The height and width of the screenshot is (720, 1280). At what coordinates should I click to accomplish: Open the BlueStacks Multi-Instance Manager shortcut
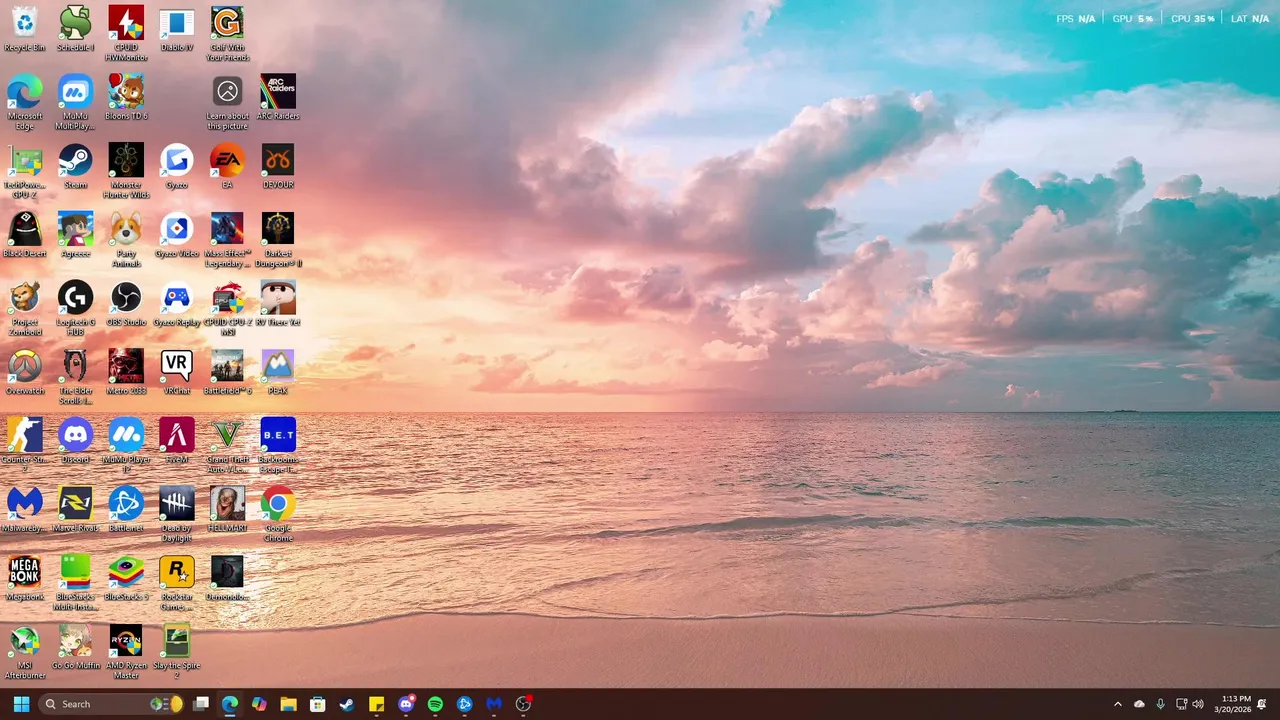tap(75, 584)
